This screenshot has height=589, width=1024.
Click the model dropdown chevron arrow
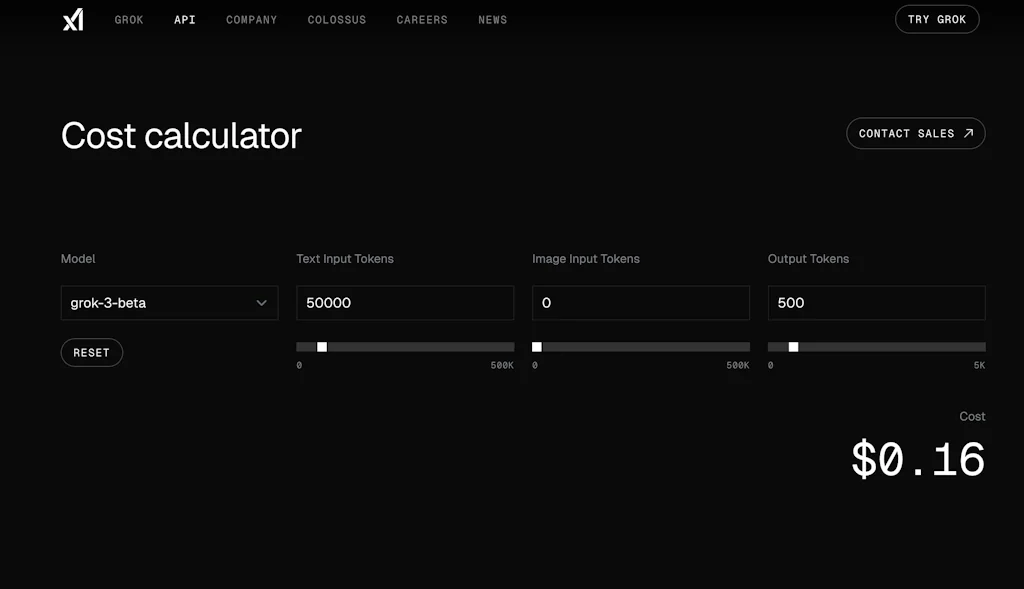tap(262, 303)
